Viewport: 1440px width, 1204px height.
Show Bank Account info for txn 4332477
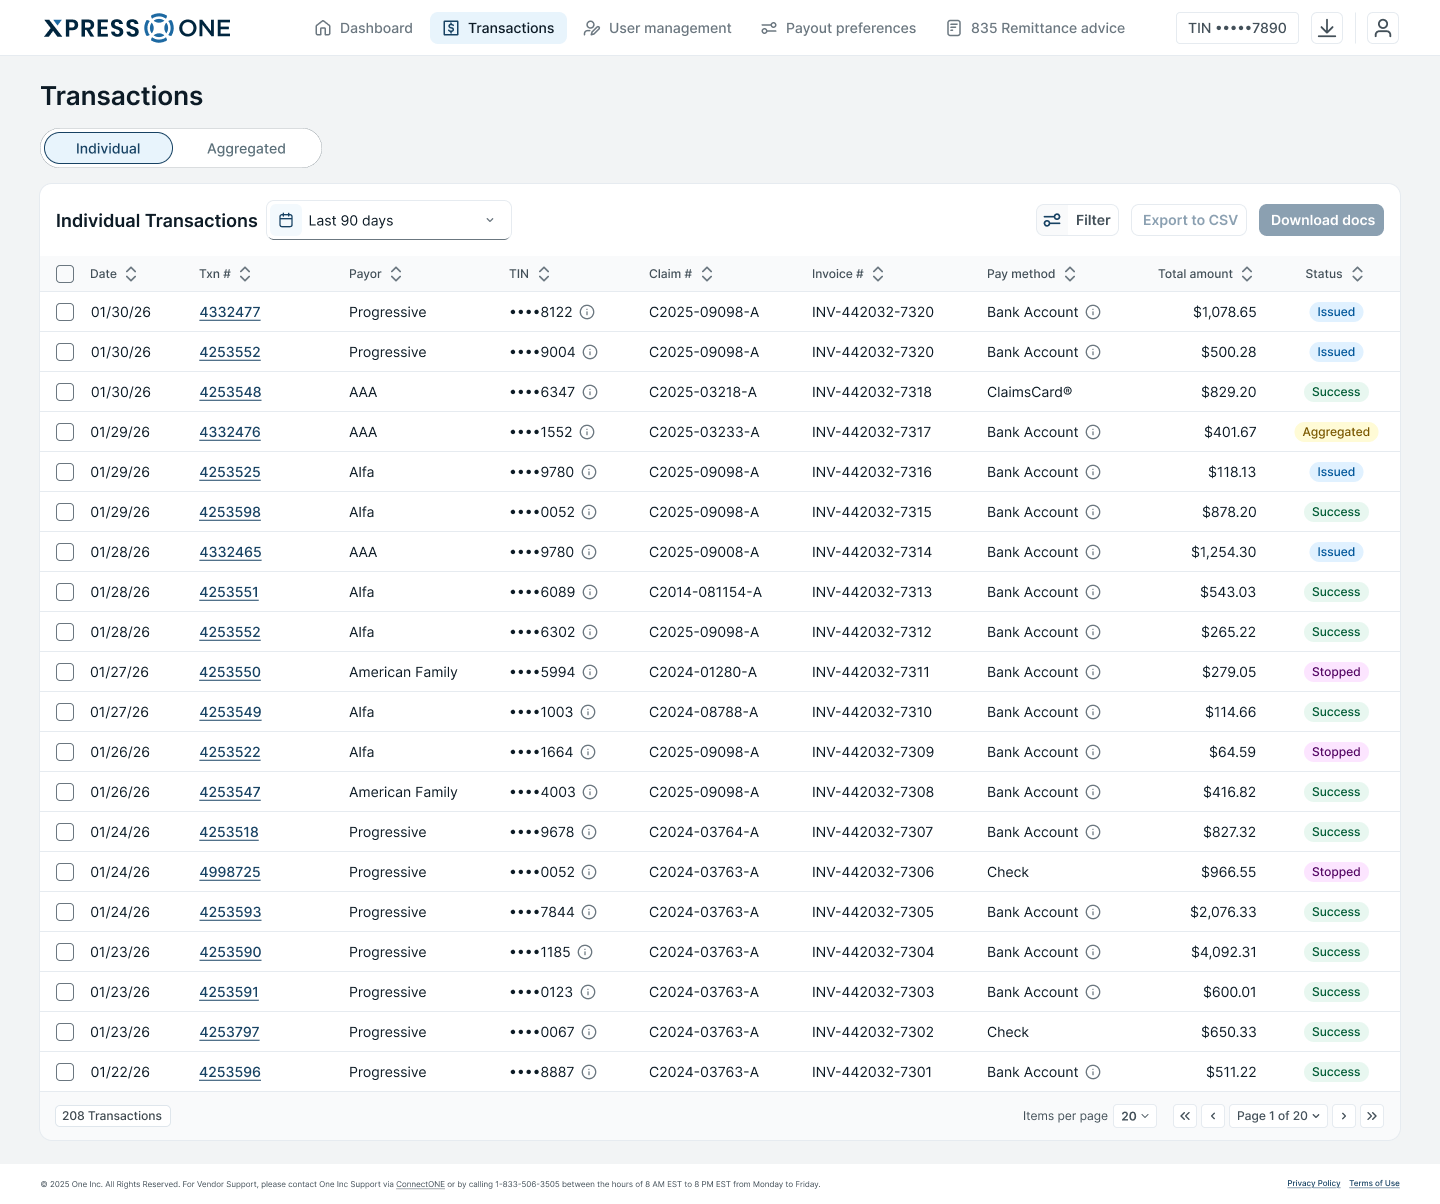1093,312
